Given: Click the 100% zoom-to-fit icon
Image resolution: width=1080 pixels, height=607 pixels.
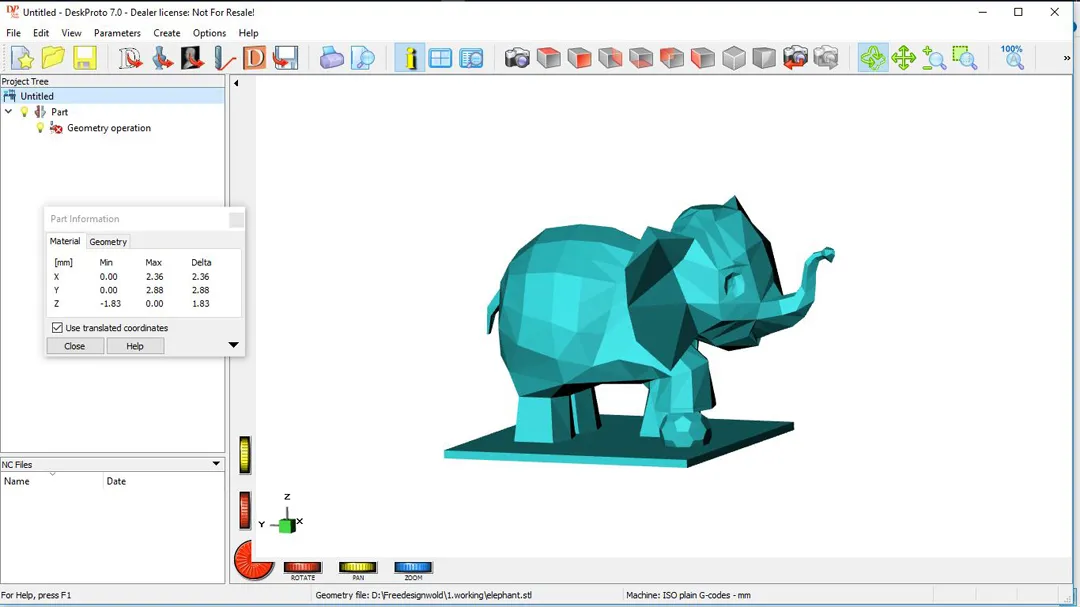Looking at the screenshot, I should [1012, 57].
